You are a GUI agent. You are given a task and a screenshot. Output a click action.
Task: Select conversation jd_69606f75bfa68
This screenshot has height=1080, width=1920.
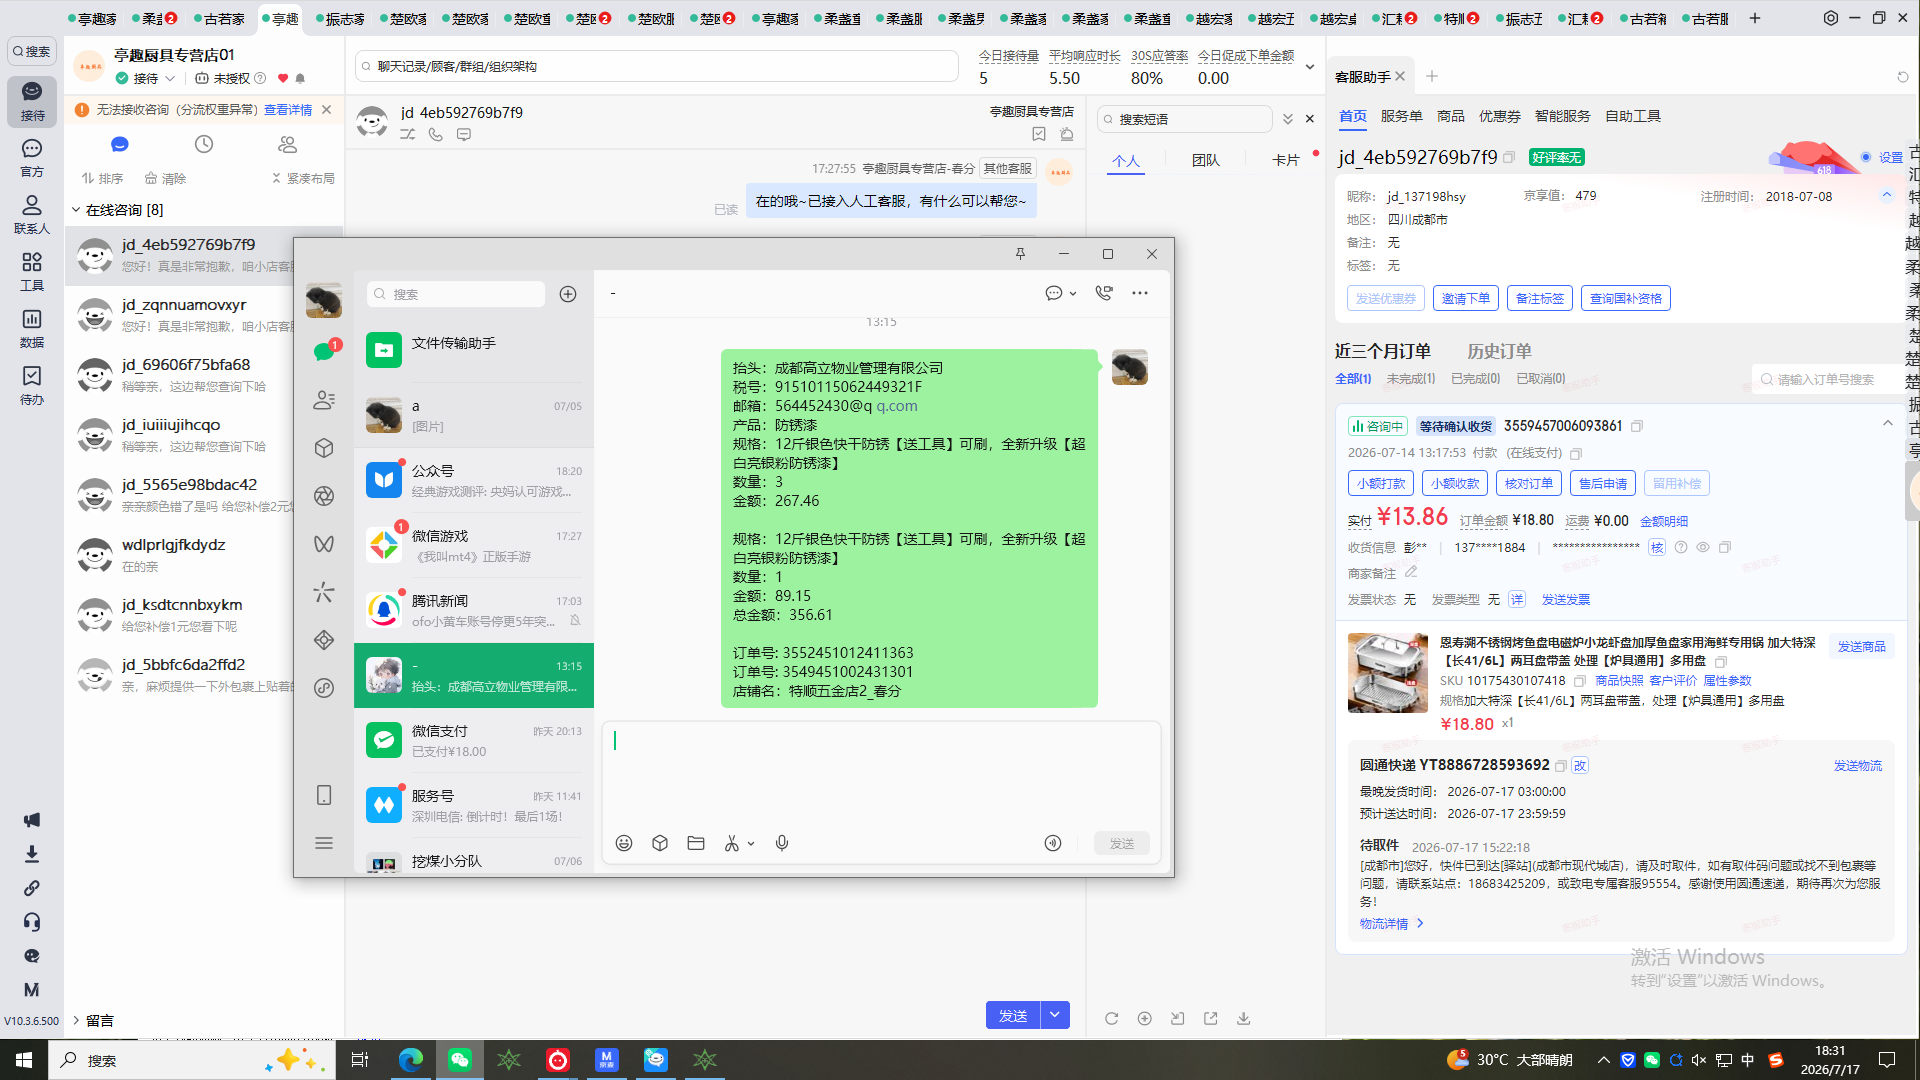click(204, 375)
